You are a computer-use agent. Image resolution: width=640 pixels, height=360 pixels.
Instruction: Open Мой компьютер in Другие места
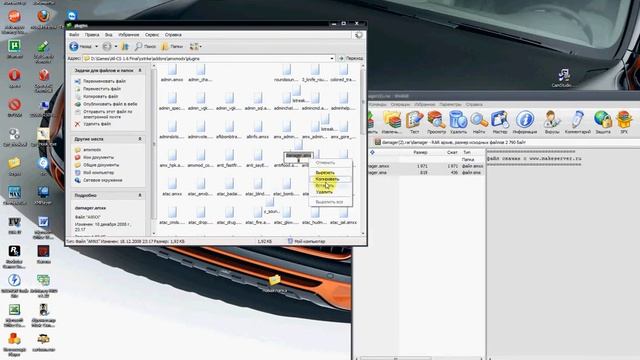click(98, 173)
